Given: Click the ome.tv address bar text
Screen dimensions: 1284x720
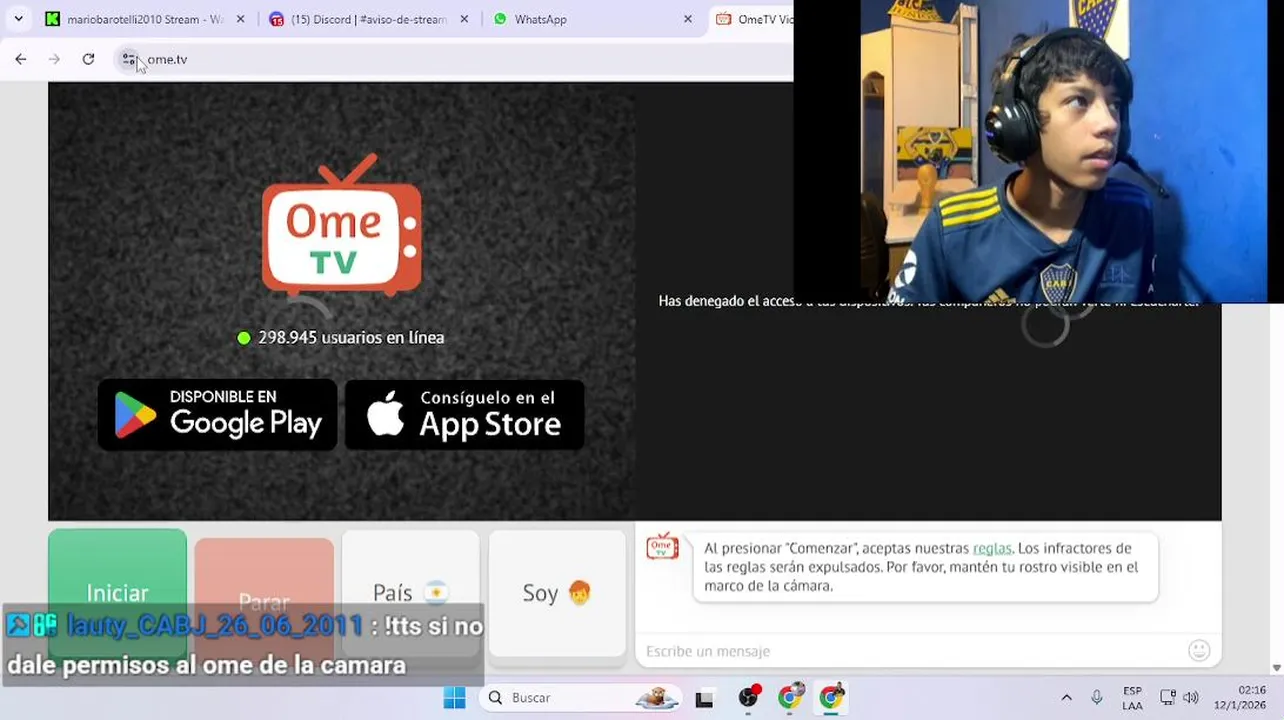Looking at the screenshot, I should [167, 59].
